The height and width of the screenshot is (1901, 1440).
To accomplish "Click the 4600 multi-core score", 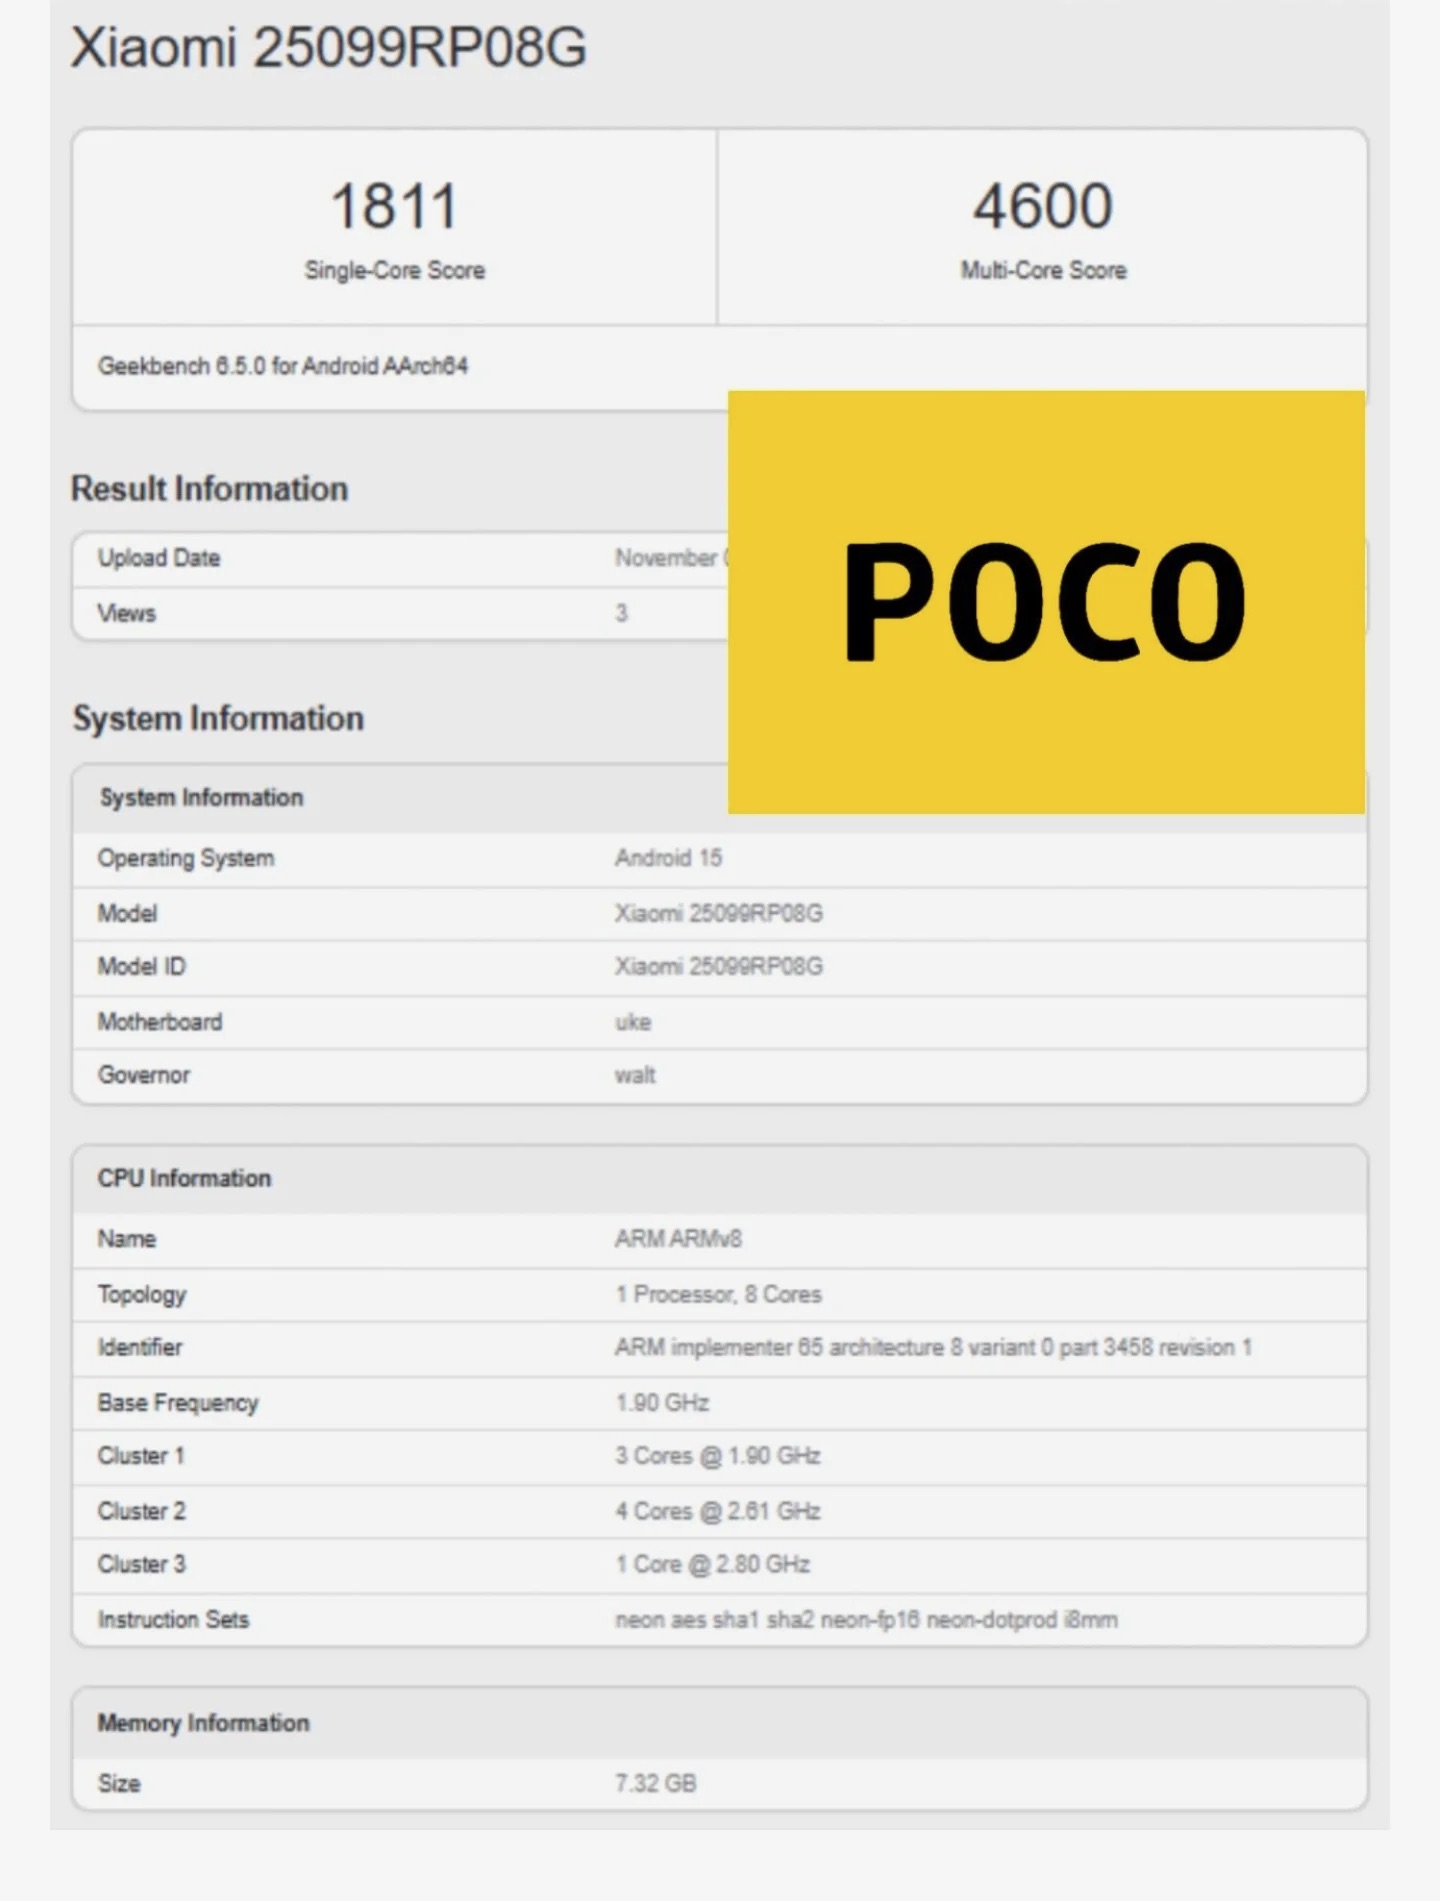I will [1043, 206].
